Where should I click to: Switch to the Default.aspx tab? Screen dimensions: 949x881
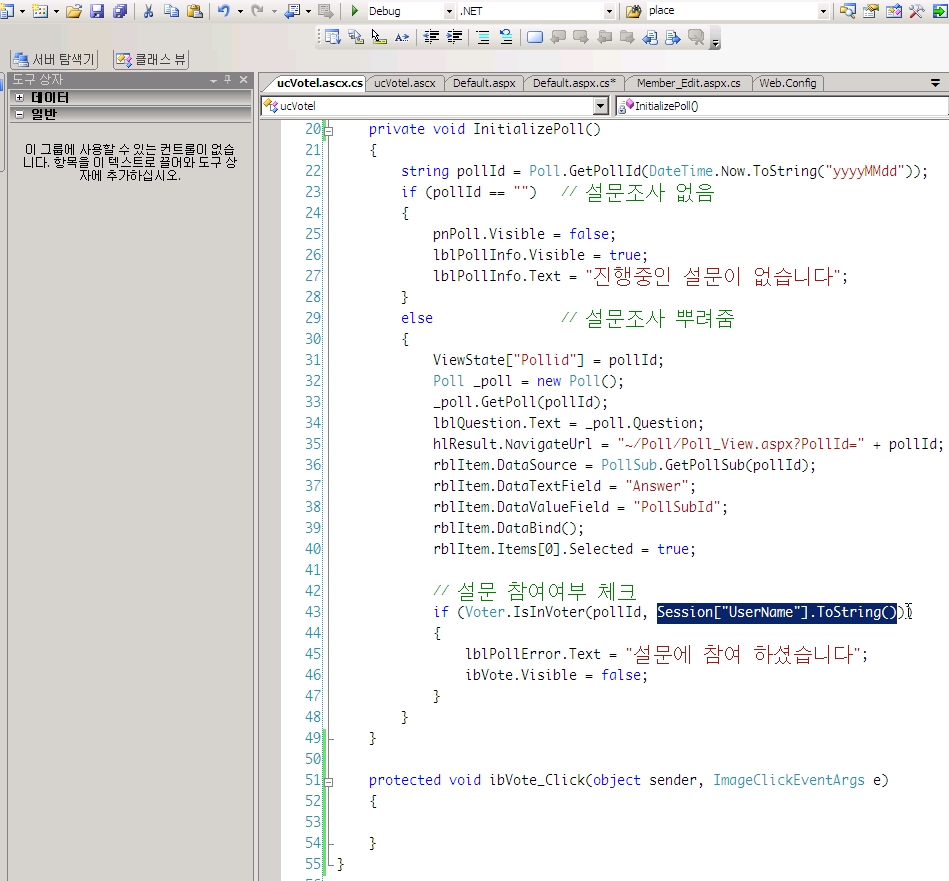(x=484, y=83)
